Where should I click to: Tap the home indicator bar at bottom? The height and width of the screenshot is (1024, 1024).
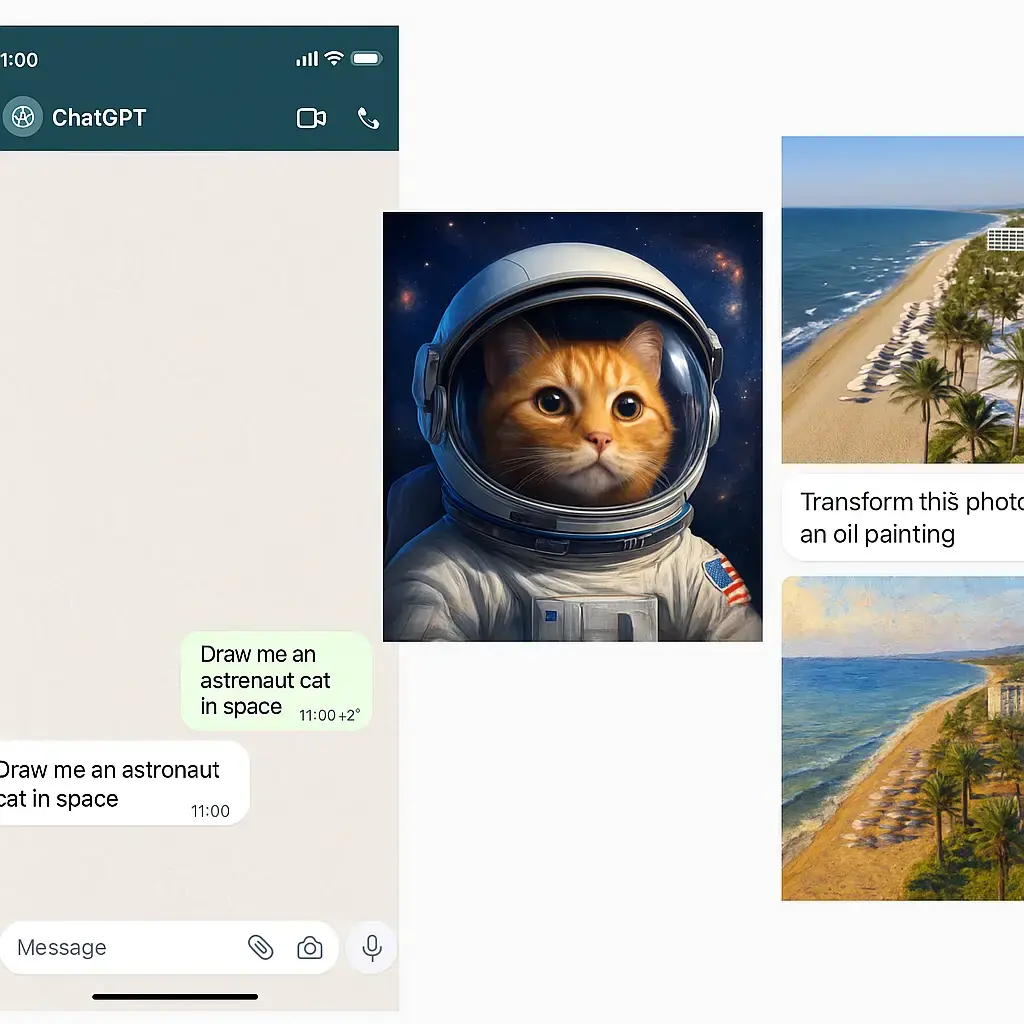(175, 996)
